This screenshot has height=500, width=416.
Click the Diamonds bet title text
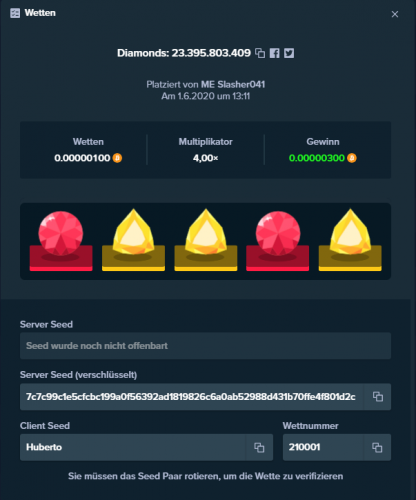tap(184, 53)
